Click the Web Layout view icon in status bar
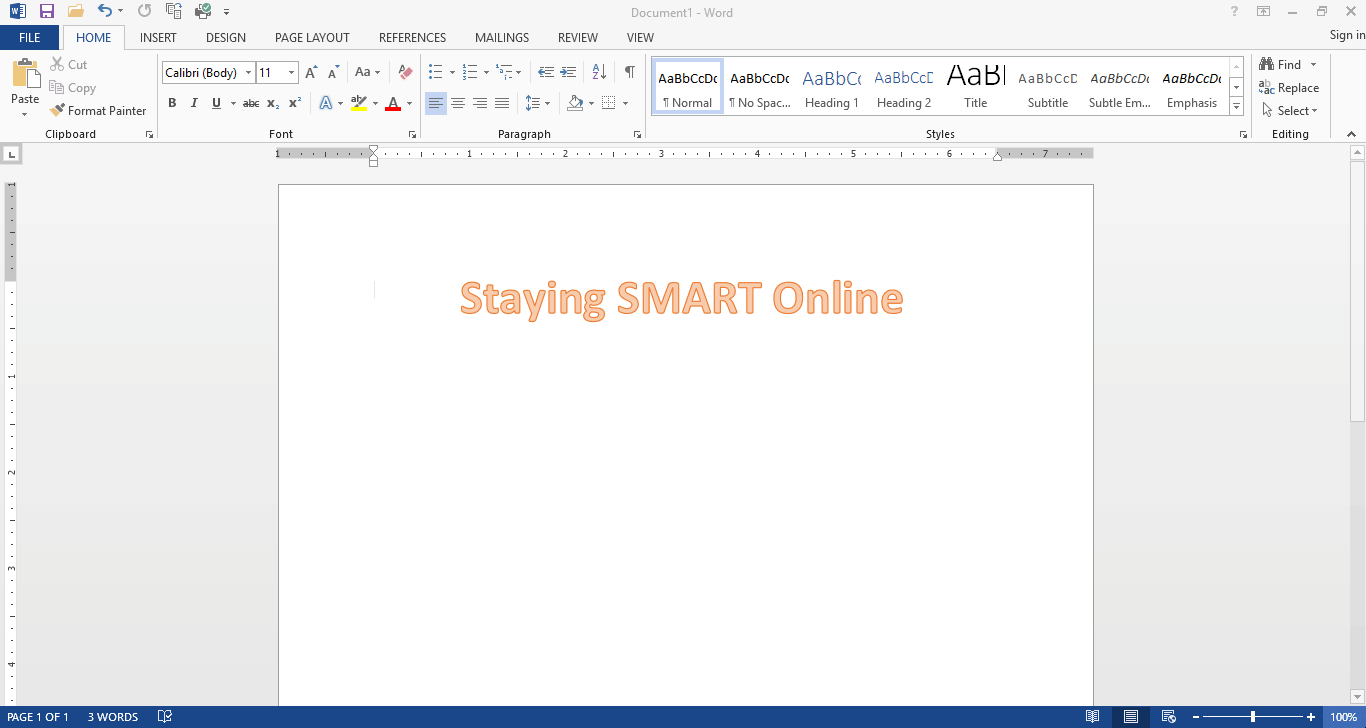The width and height of the screenshot is (1366, 728). coord(1169,717)
